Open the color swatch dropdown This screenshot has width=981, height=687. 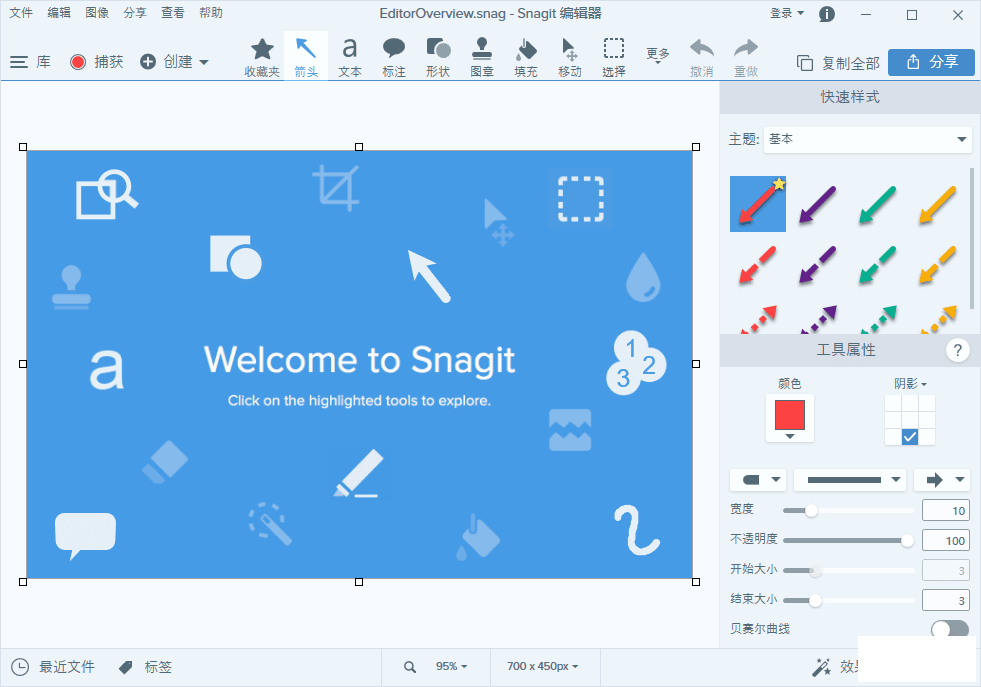[790, 418]
